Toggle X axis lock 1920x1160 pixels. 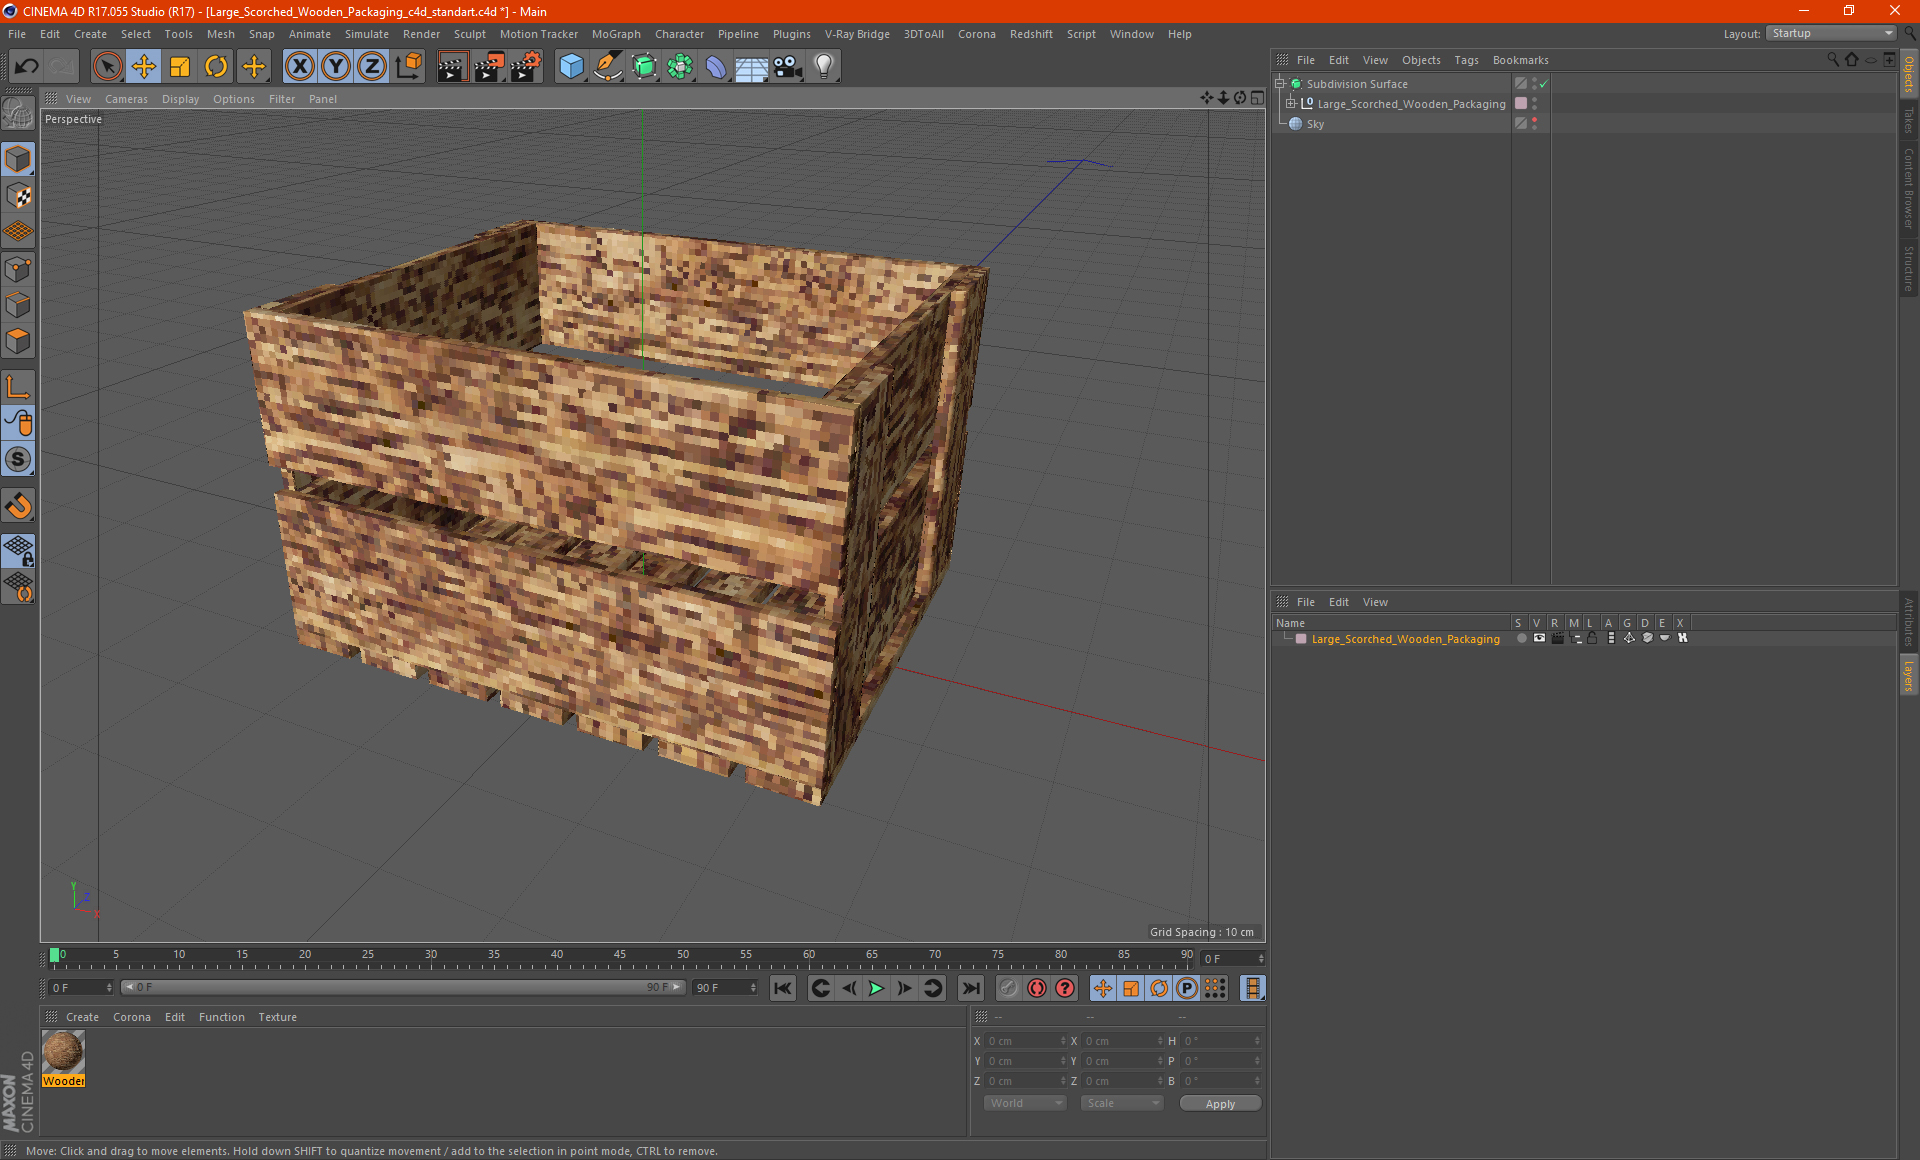coord(299,67)
